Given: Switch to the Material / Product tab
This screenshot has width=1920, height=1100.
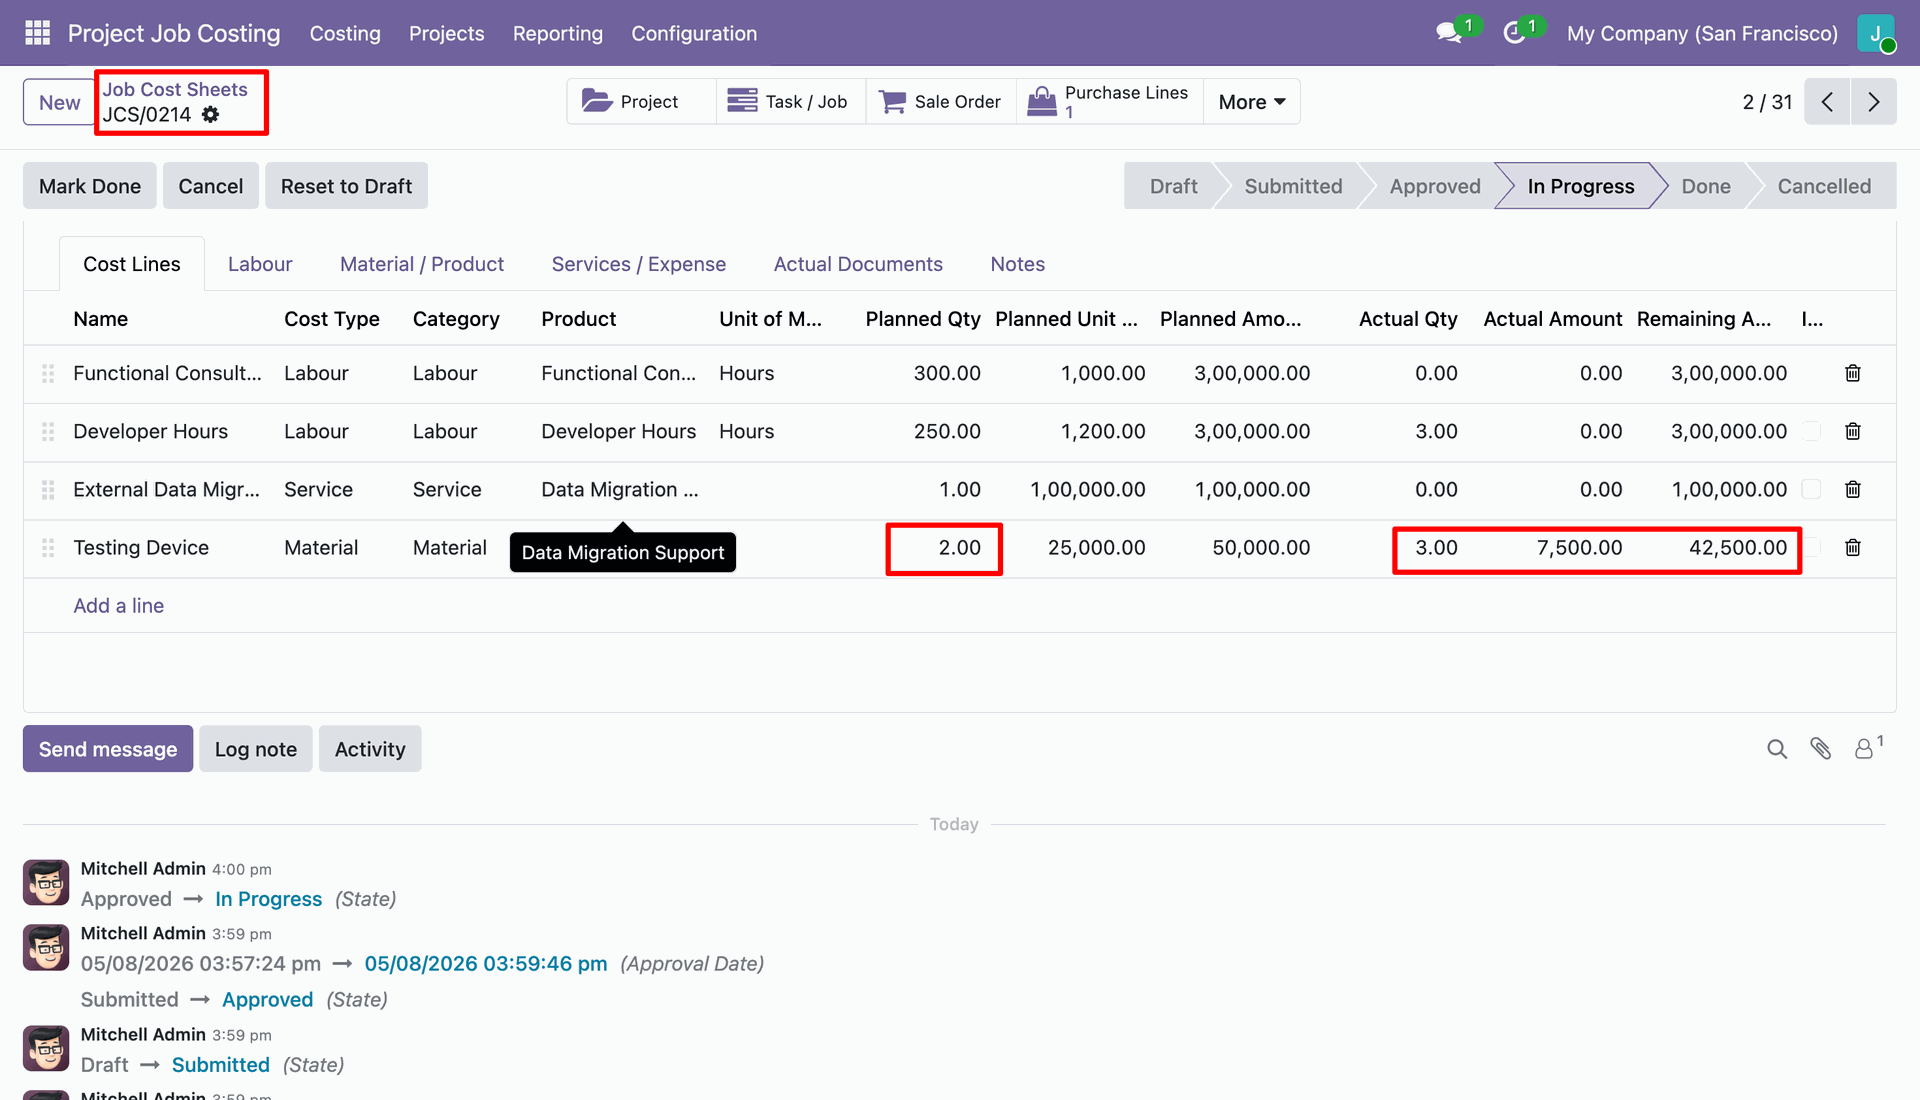Looking at the screenshot, I should [x=422, y=264].
